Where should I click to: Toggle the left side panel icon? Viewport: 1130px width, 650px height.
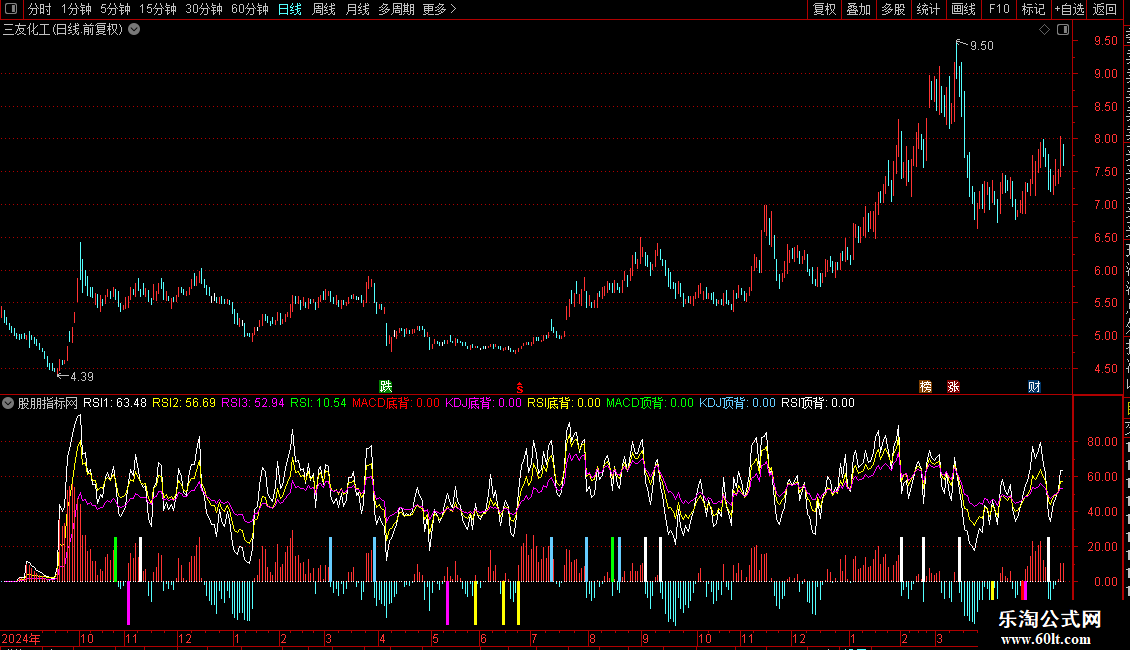point(11,9)
